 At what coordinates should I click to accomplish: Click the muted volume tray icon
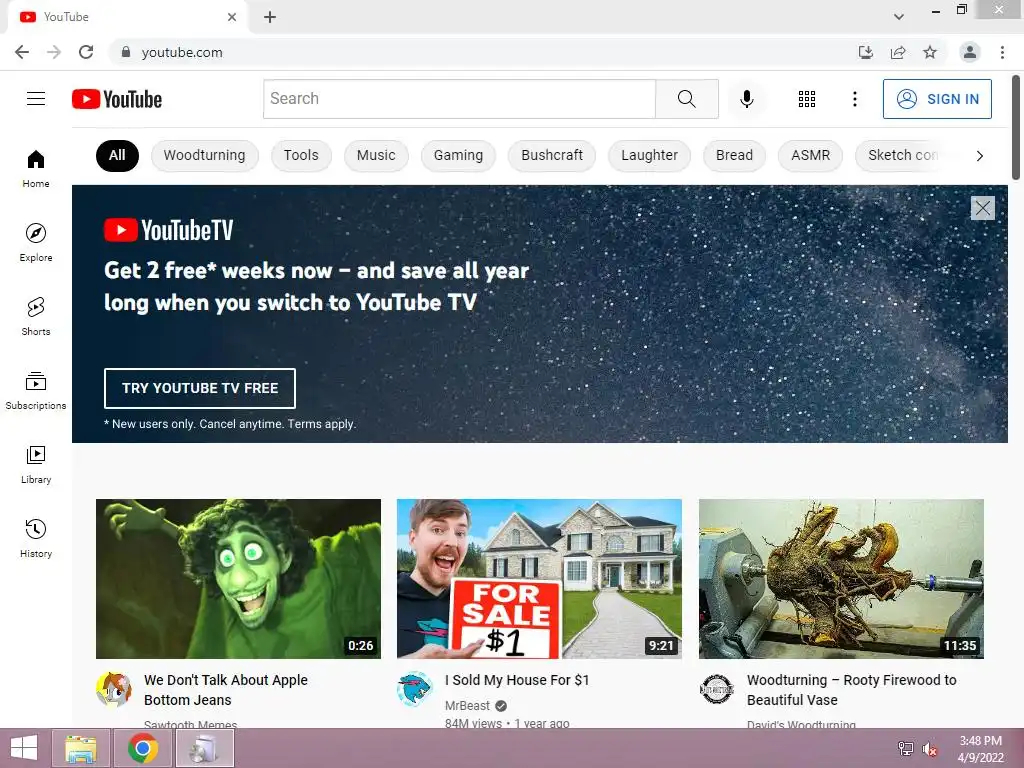[x=930, y=749]
